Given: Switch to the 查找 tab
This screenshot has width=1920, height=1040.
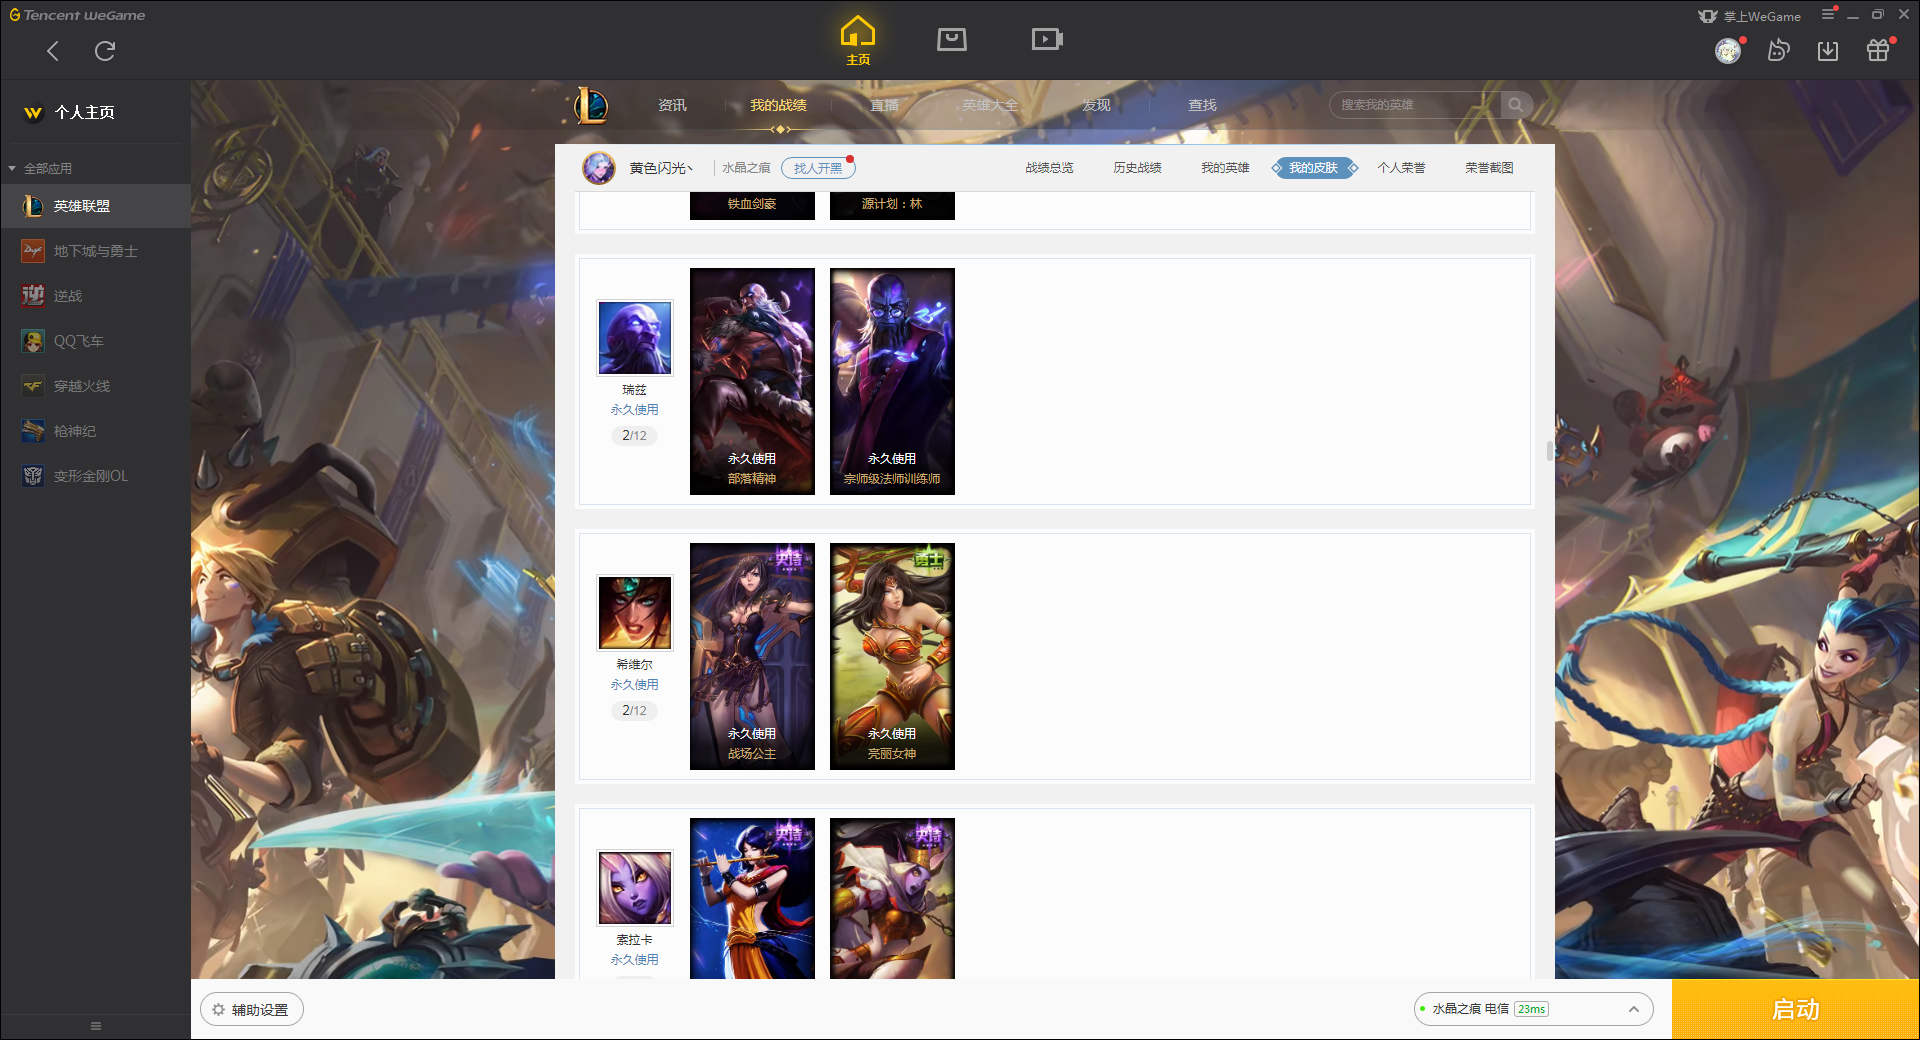Looking at the screenshot, I should (1202, 105).
